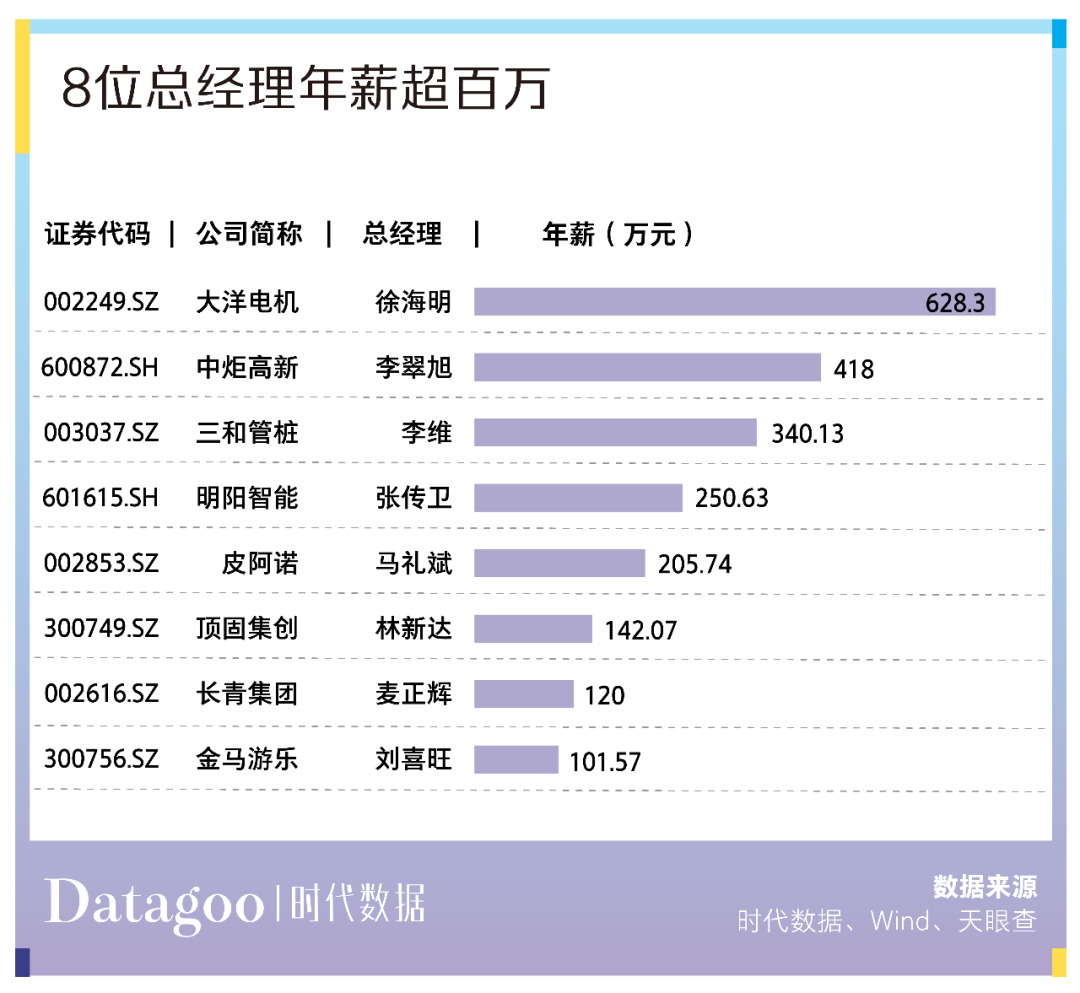Select company name 顶固集创
Viewport: 1080px width, 993px height.
coord(247,628)
